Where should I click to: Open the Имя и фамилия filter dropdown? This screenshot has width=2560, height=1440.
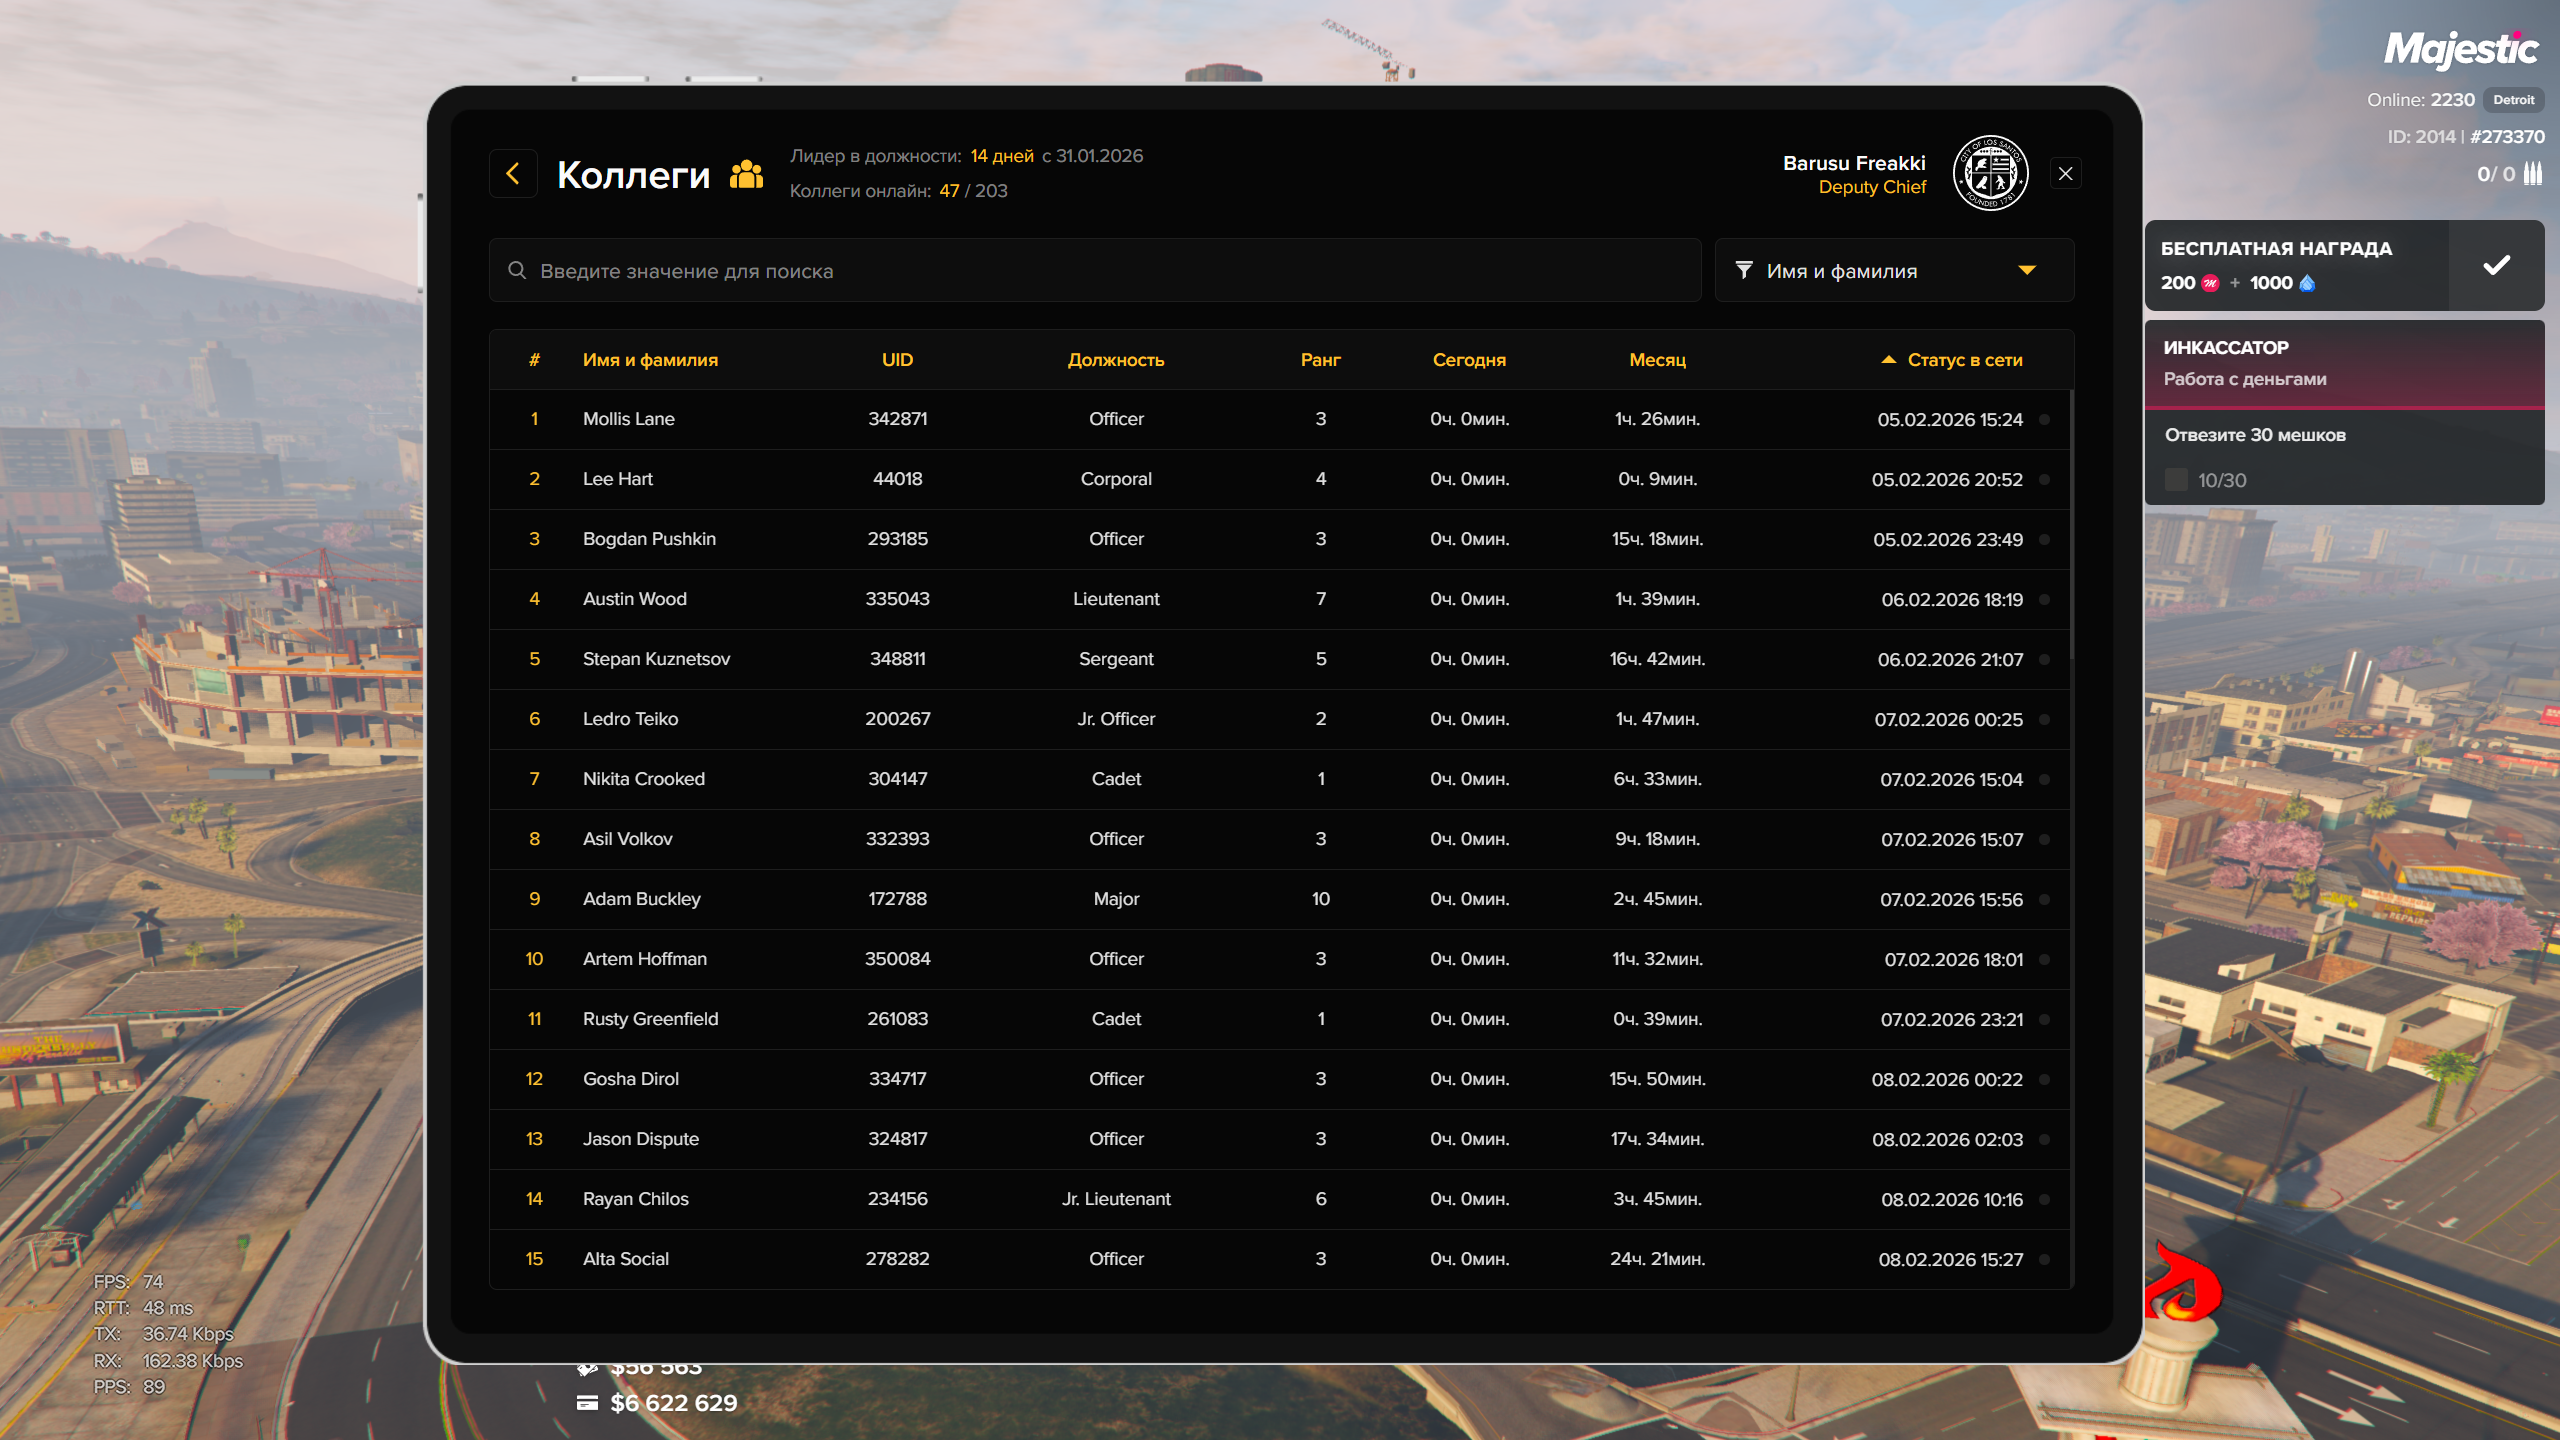(x=1894, y=271)
